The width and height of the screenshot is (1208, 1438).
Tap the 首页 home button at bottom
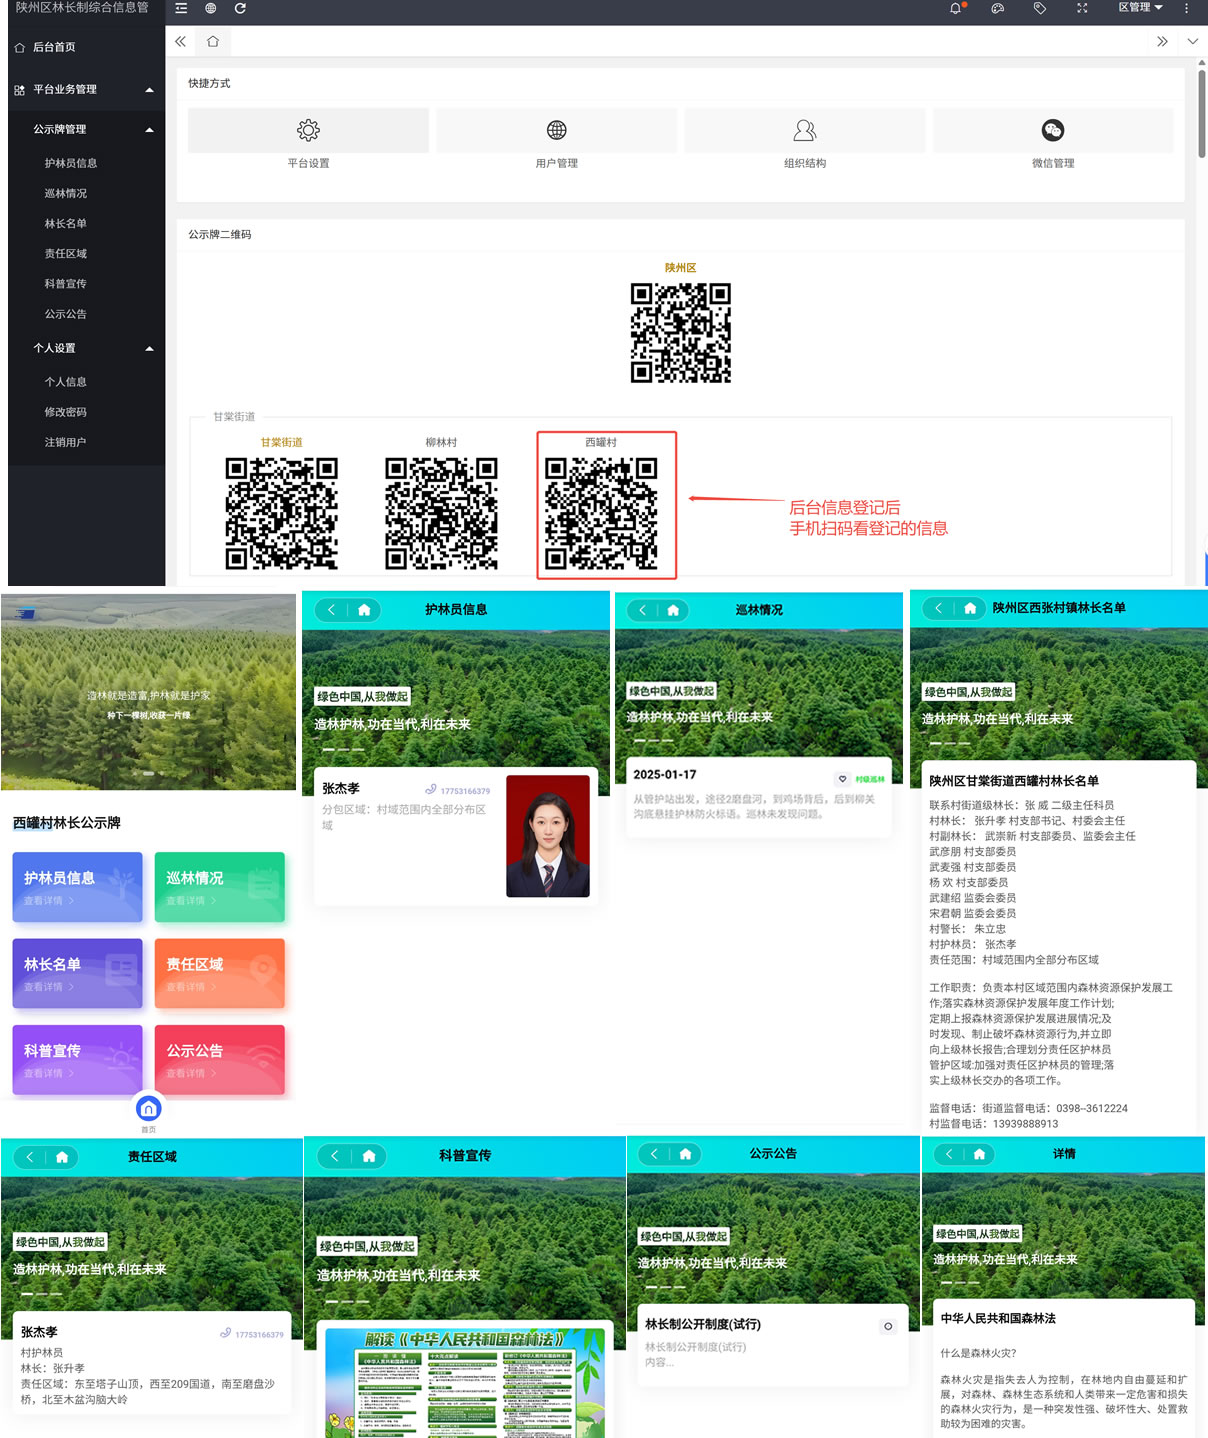click(x=148, y=1109)
